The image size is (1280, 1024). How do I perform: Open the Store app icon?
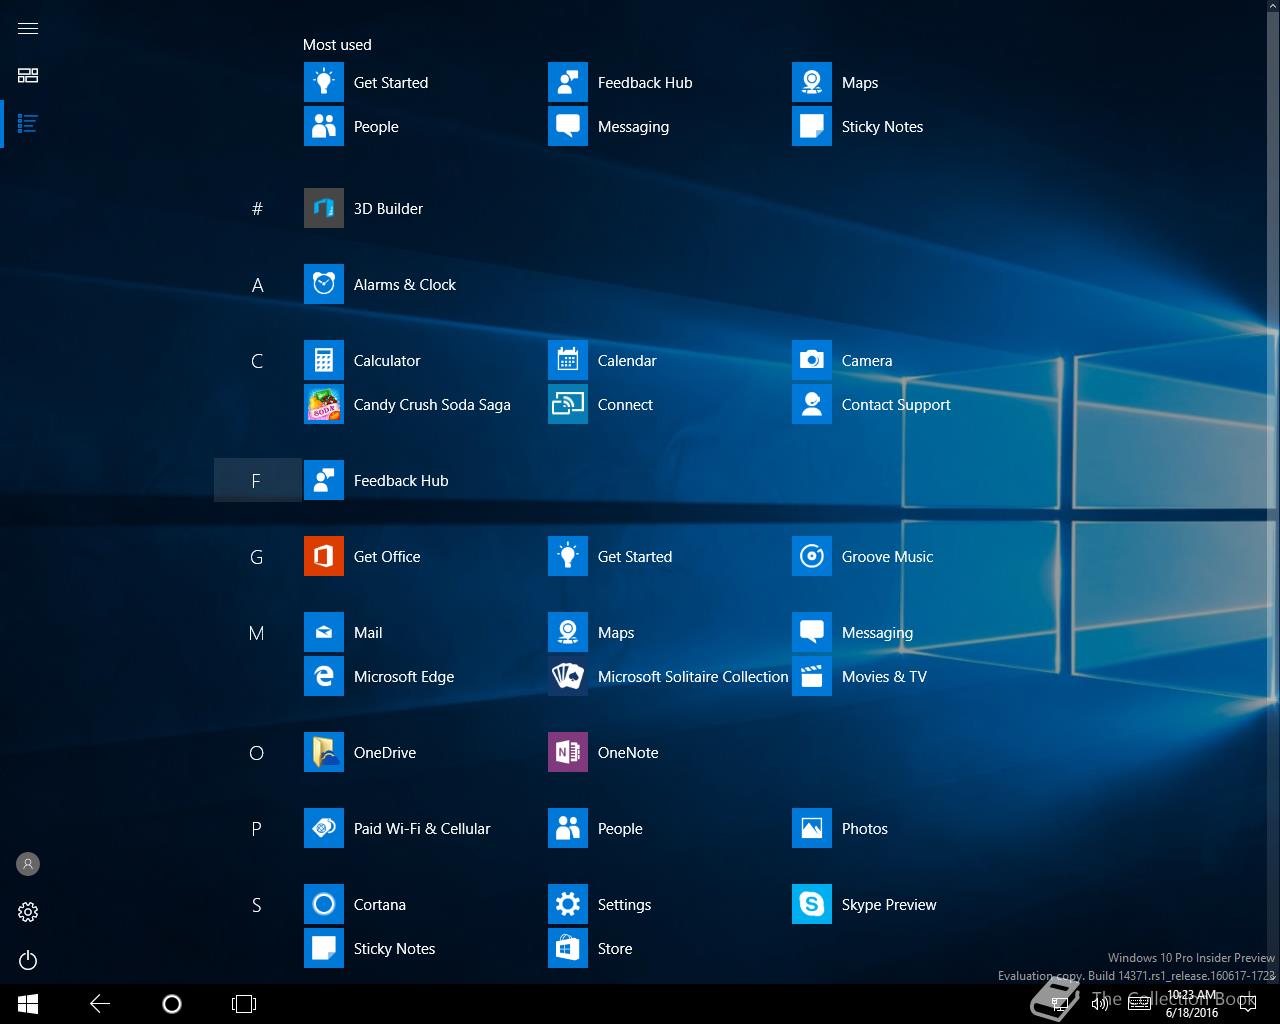pos(568,948)
